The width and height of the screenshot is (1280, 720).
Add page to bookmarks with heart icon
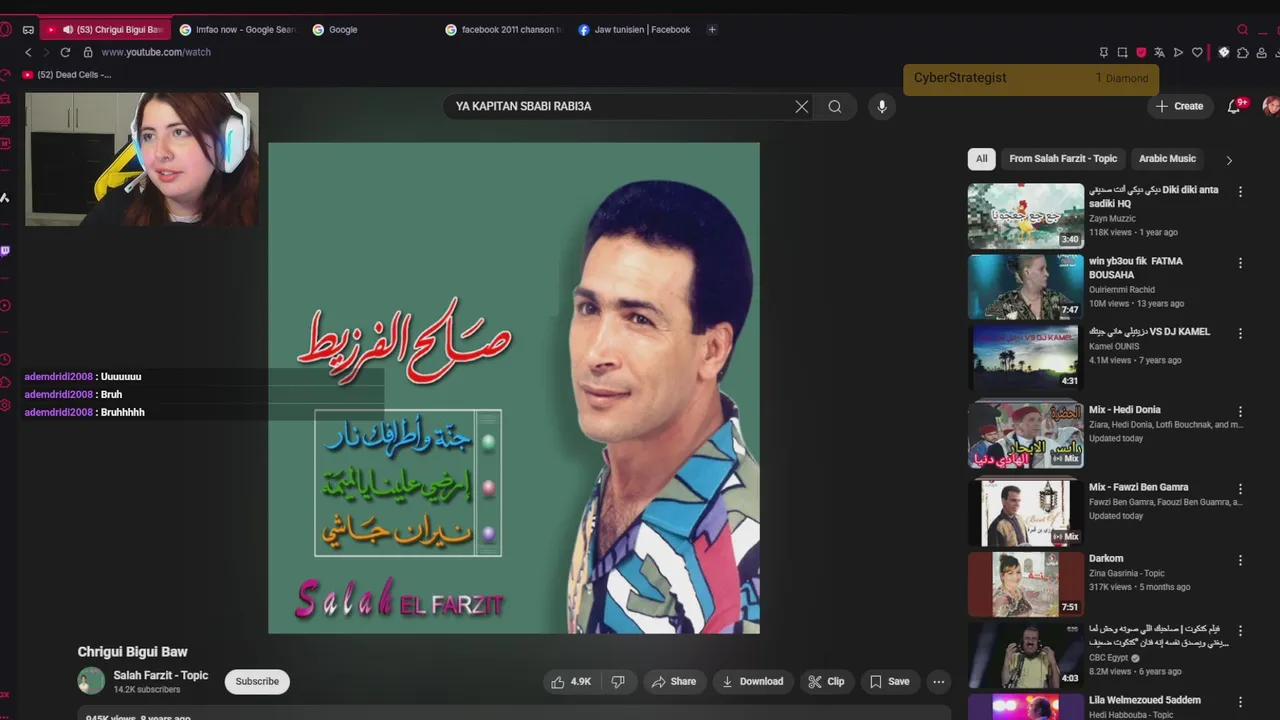[x=1197, y=52]
